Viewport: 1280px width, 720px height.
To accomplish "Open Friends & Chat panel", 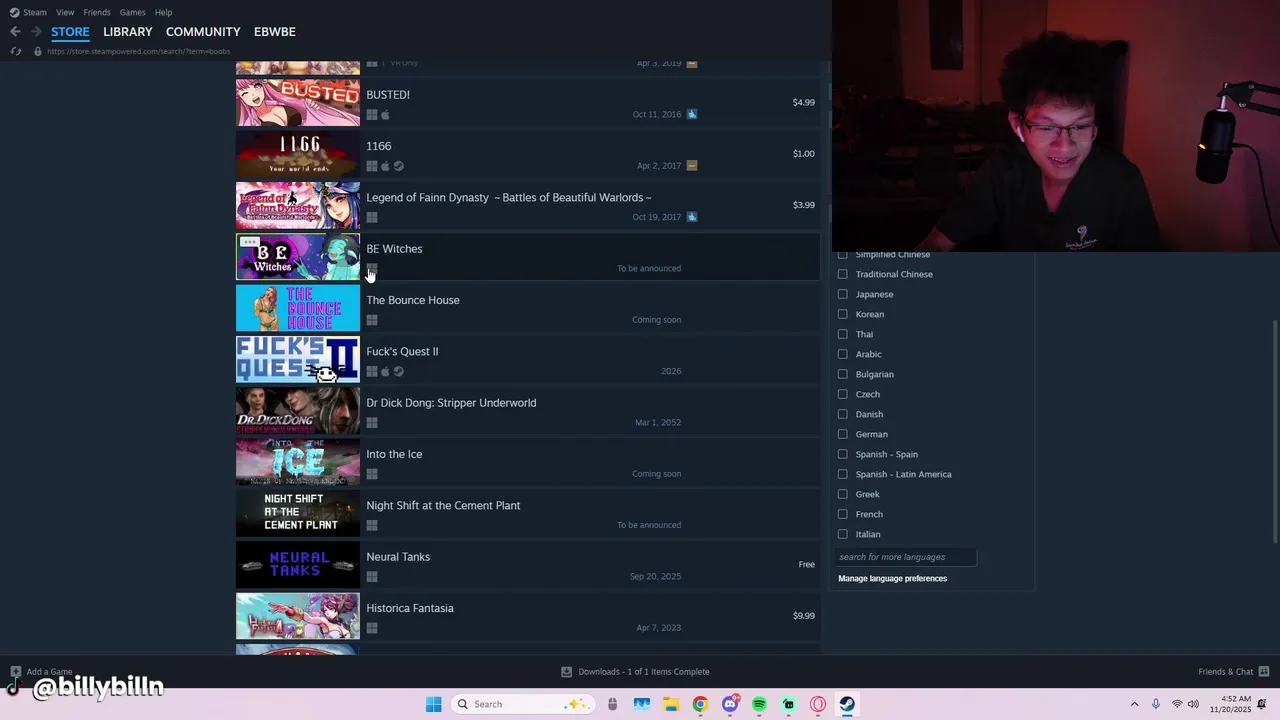I will tap(1233, 672).
